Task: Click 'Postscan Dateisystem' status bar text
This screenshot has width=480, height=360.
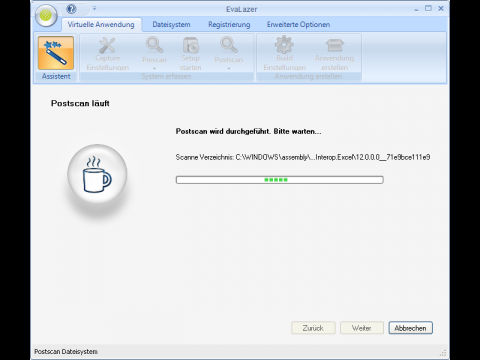Action: tap(66, 352)
